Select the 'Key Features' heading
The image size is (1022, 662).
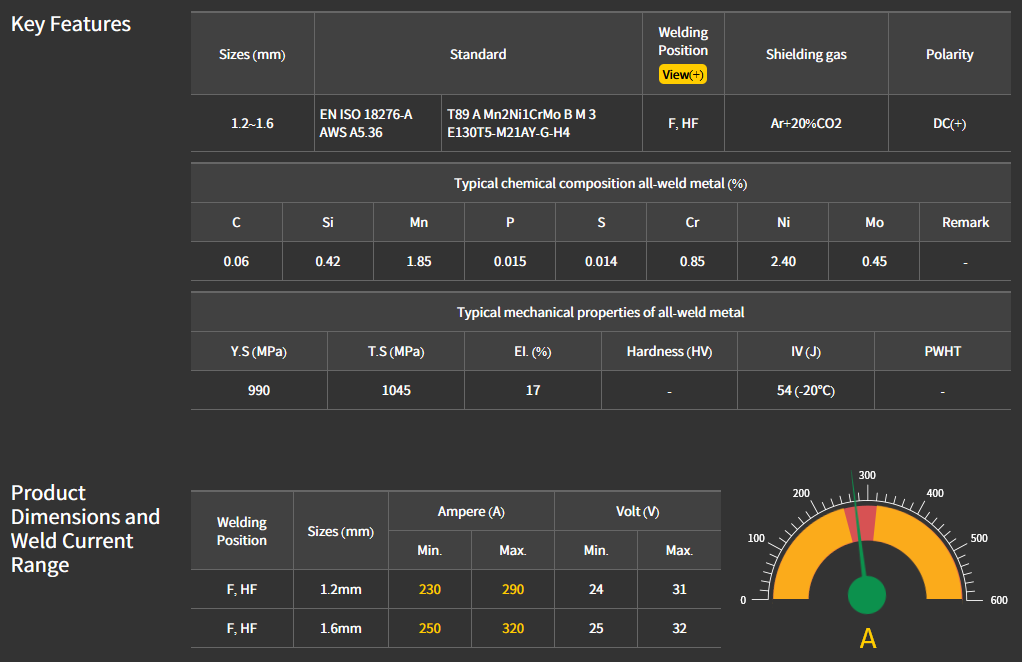point(71,24)
